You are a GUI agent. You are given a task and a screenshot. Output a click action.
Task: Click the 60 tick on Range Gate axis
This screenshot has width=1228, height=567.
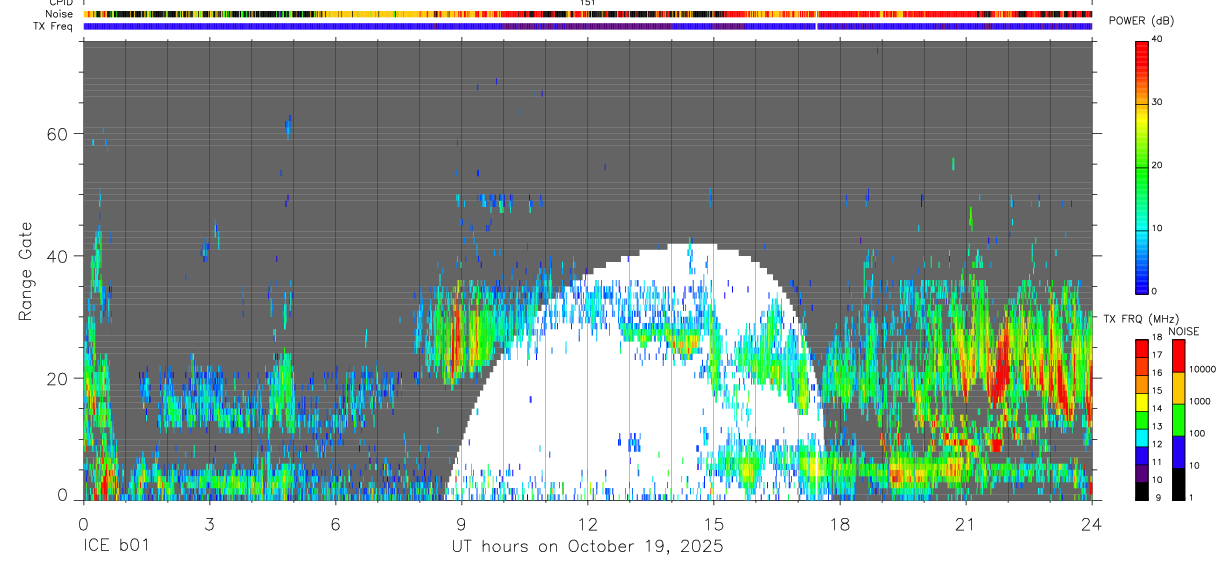coord(59,134)
